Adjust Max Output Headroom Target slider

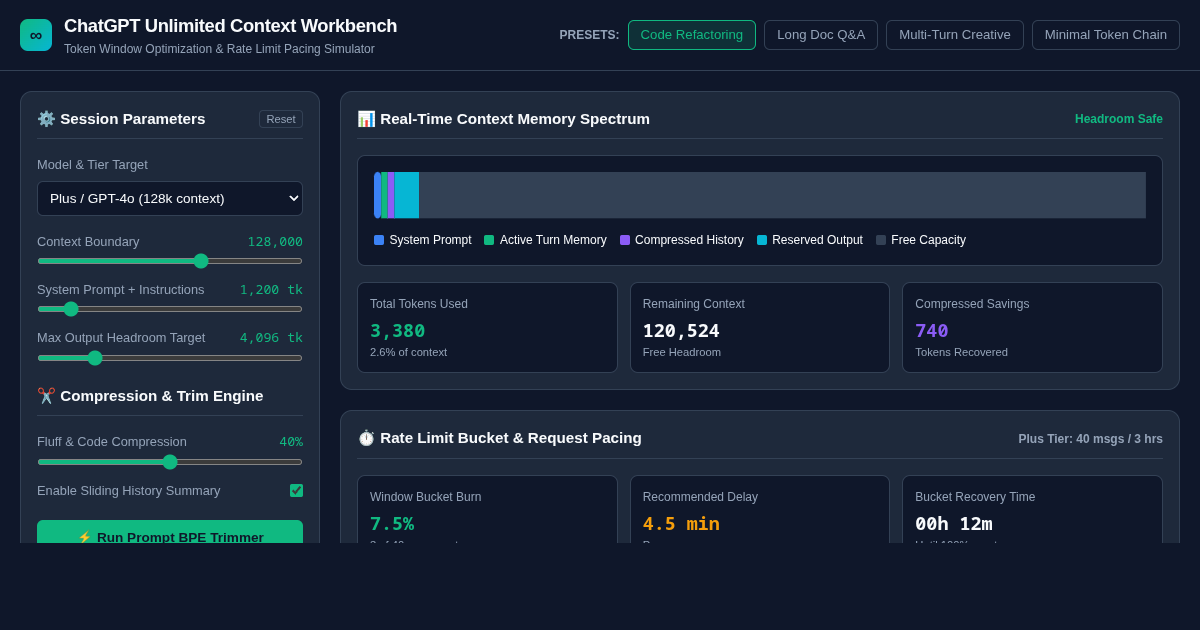[x=170, y=357]
